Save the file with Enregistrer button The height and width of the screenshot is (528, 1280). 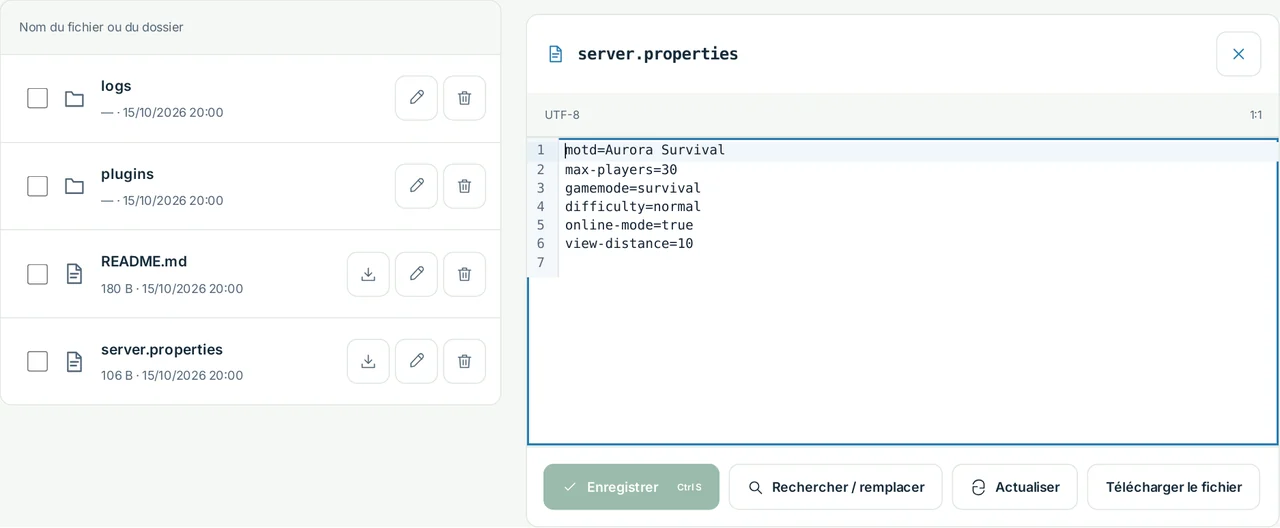point(631,487)
